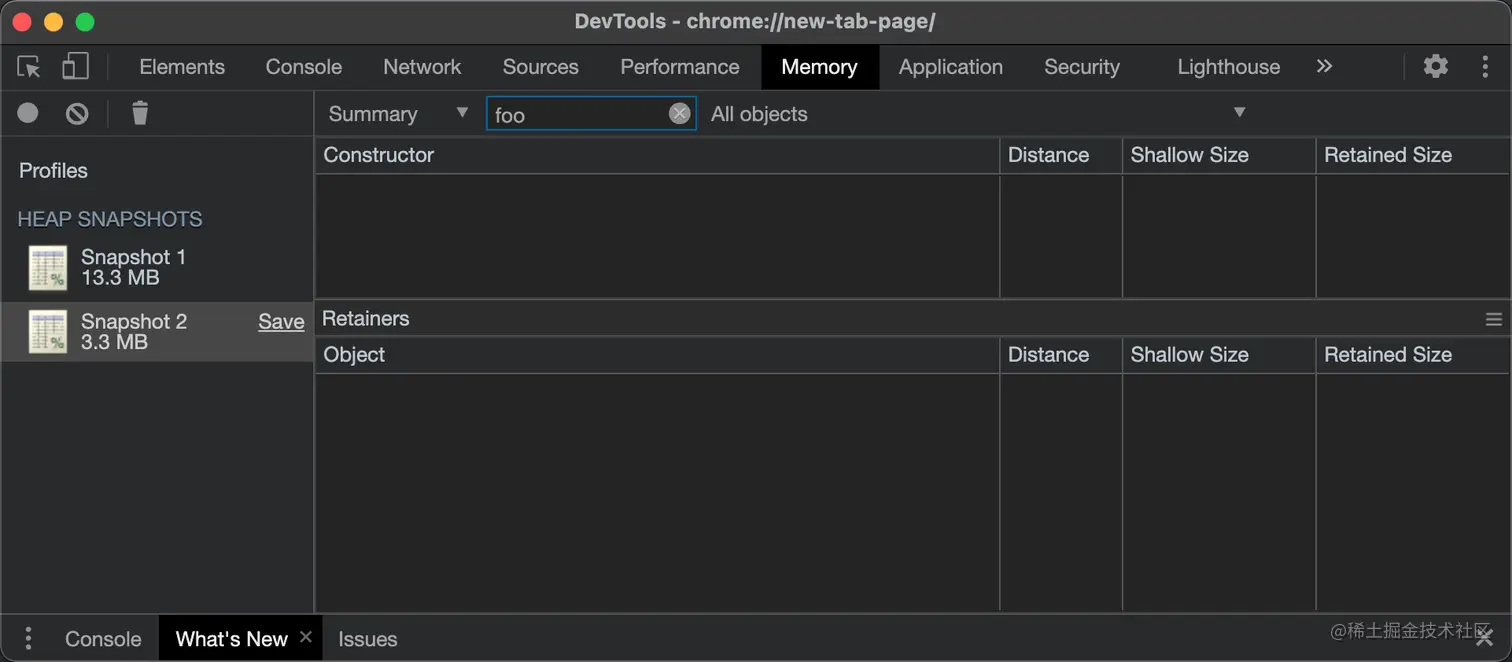Screen dimensions: 1512x662
Task: Sort by the Retained Size column header
Action: pyautogui.click(x=1387, y=155)
